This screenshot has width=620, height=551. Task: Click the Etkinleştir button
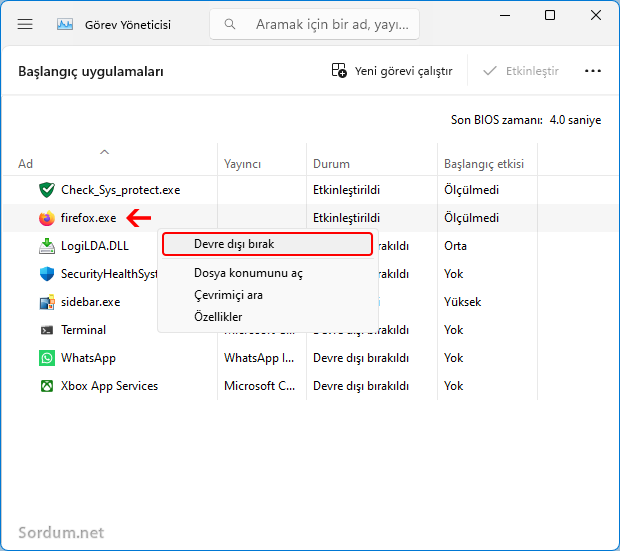tap(520, 71)
